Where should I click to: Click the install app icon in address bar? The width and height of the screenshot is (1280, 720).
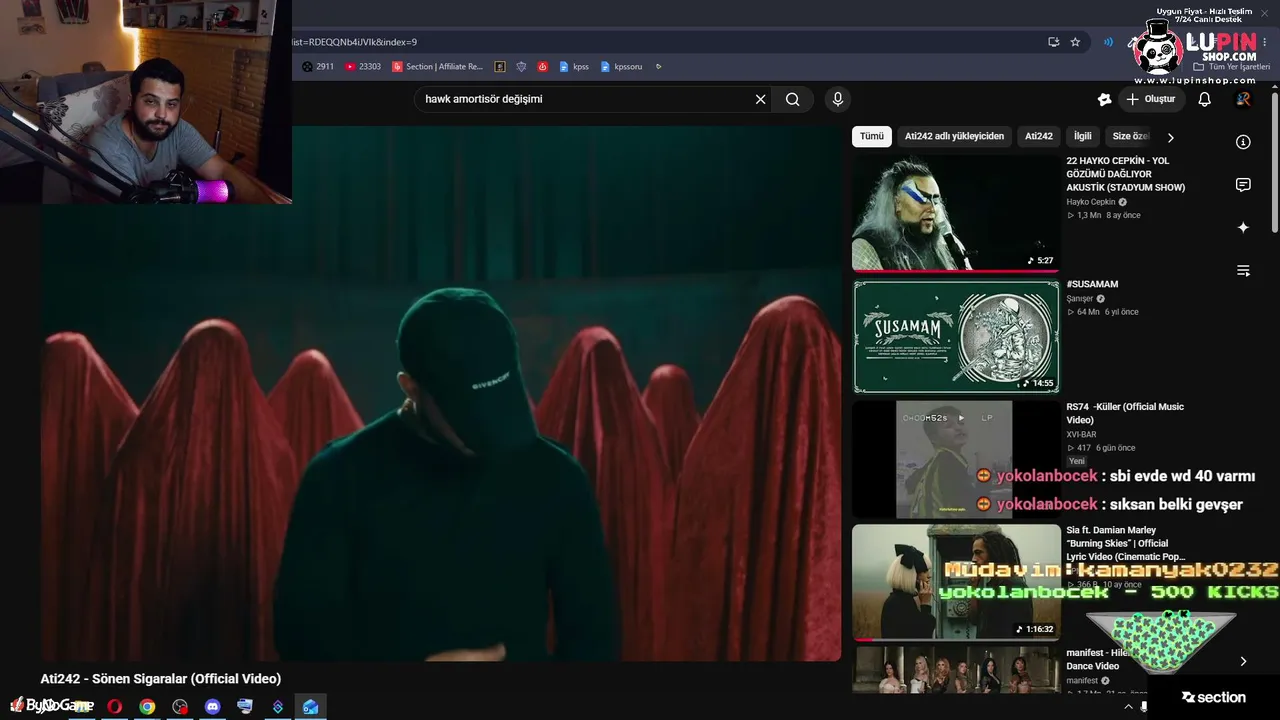[x=1053, y=42]
